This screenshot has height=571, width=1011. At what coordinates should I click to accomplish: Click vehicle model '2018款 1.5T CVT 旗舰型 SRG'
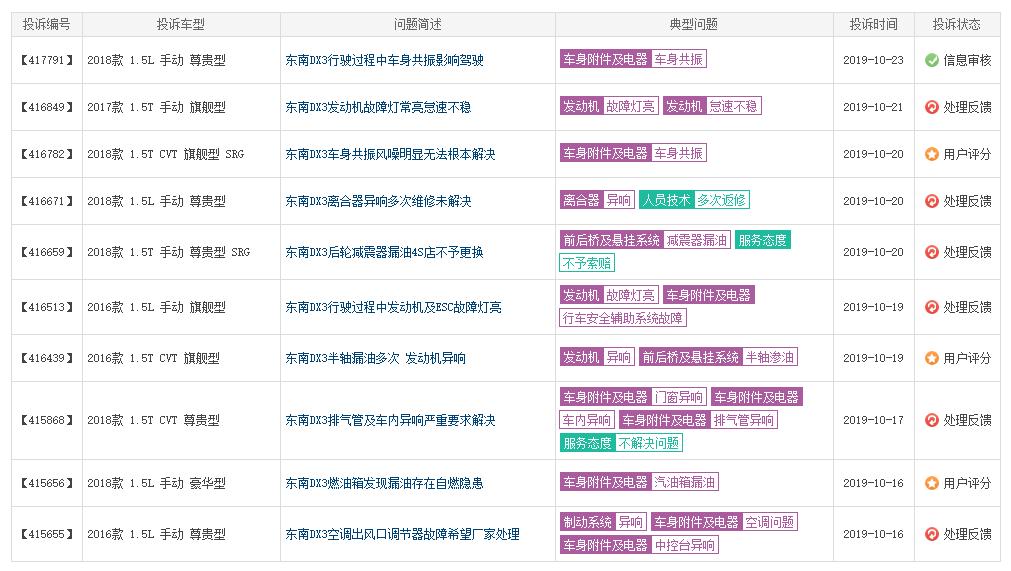(x=166, y=154)
